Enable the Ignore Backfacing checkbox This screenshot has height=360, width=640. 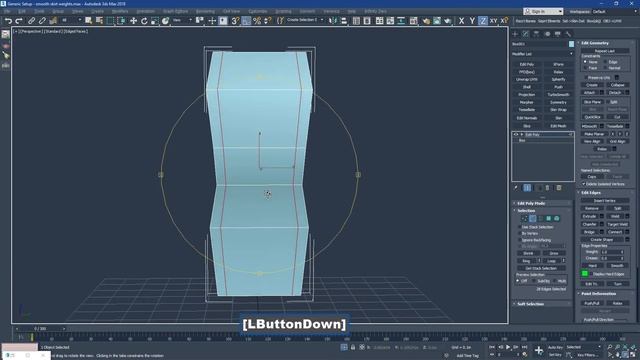520,240
